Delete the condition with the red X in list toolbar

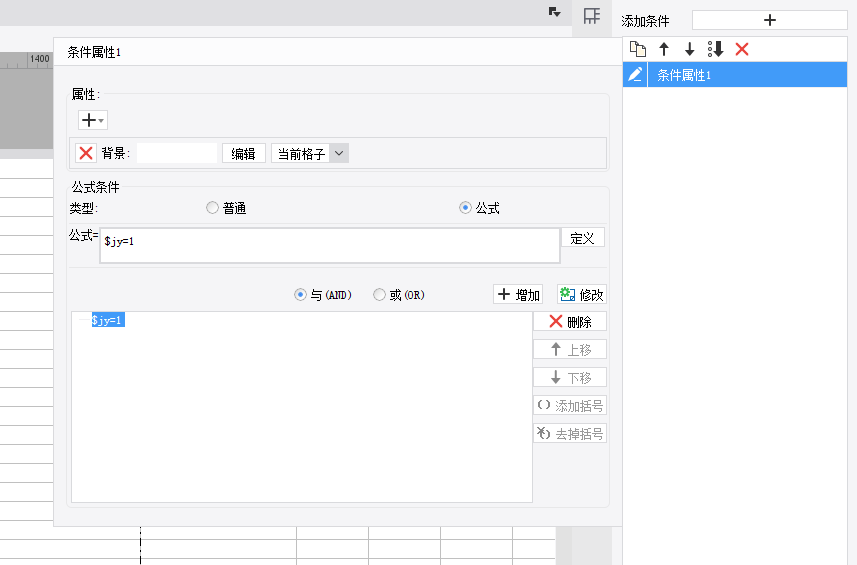point(742,49)
